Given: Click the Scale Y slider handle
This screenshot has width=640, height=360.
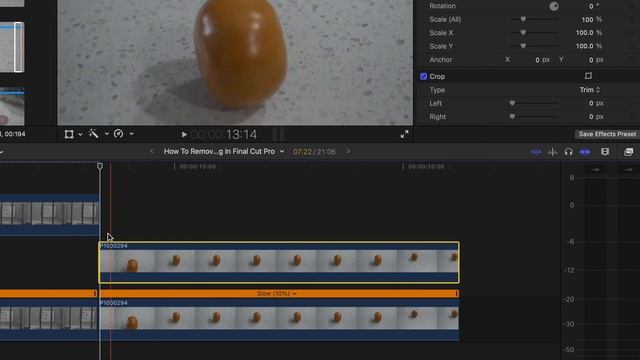Looking at the screenshot, I should 523,46.
